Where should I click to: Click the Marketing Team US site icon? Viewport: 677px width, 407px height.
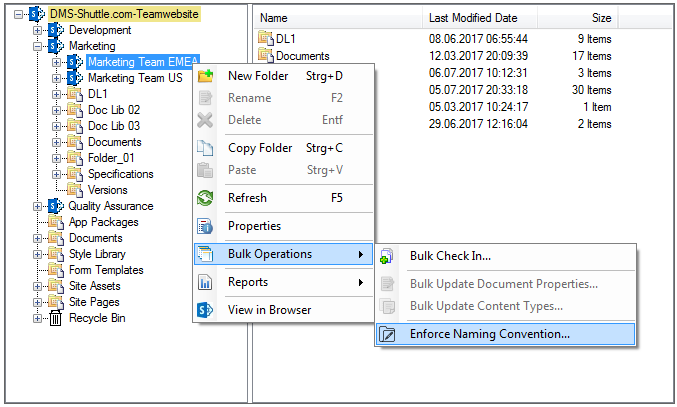tap(75, 78)
